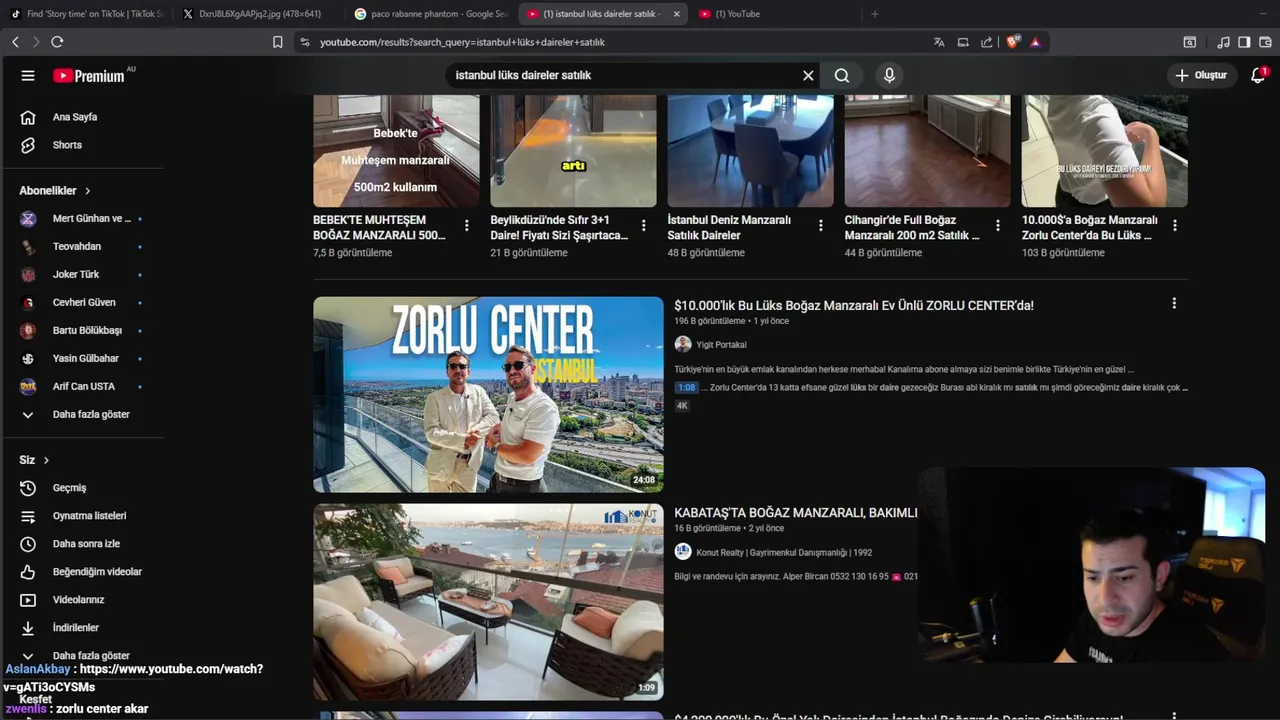
Task: Click the translate page icon
Action: [939, 42]
